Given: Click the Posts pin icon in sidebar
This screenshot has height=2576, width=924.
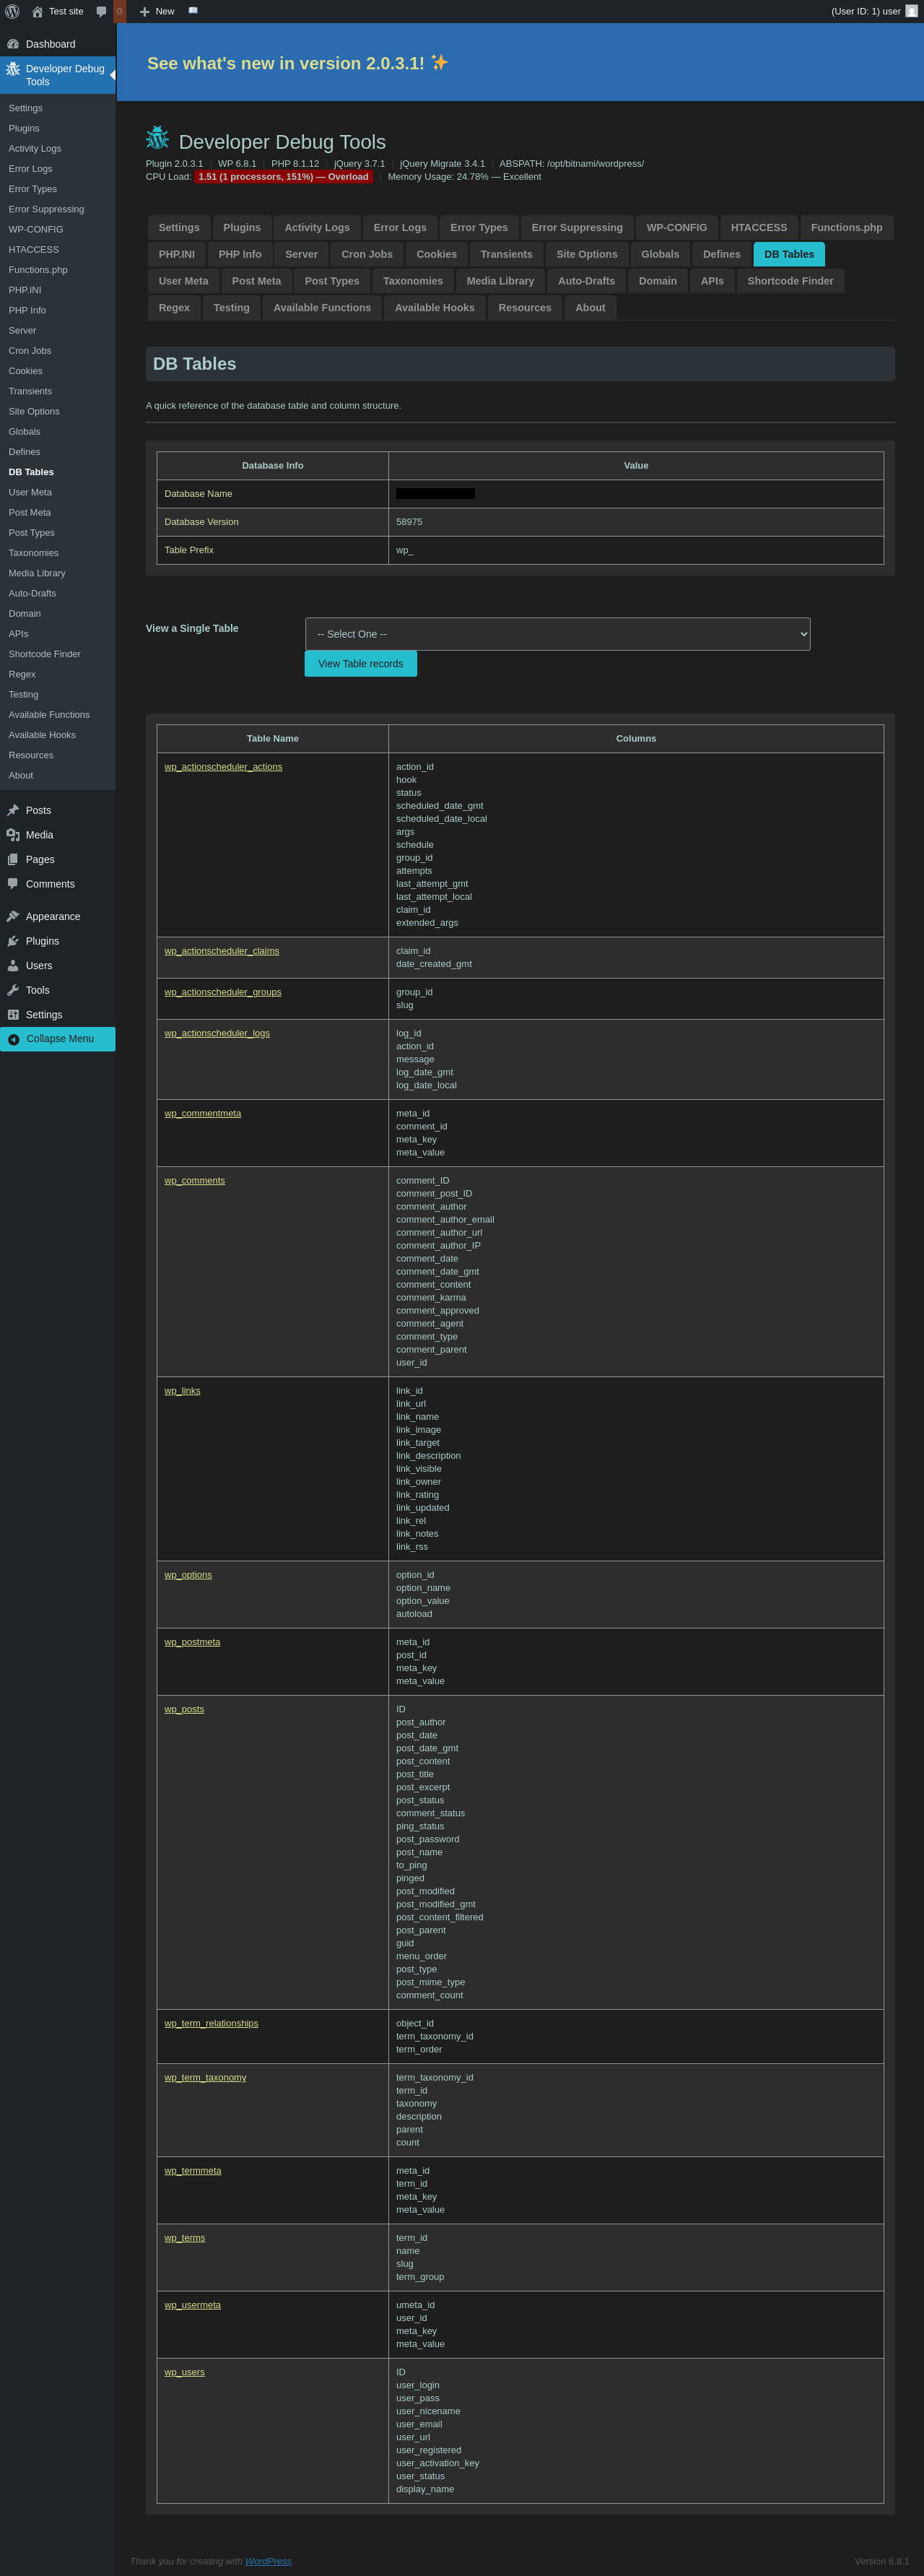Looking at the screenshot, I should (x=13, y=810).
